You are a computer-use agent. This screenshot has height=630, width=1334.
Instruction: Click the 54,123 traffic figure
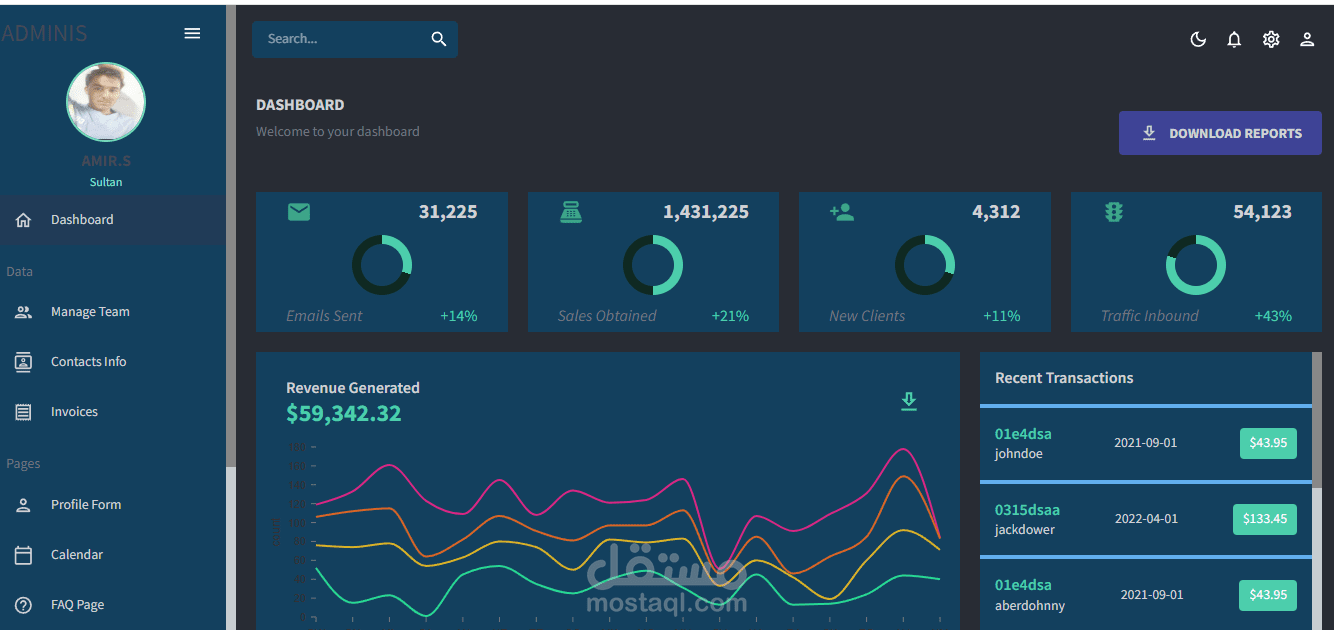pyautogui.click(x=1263, y=212)
